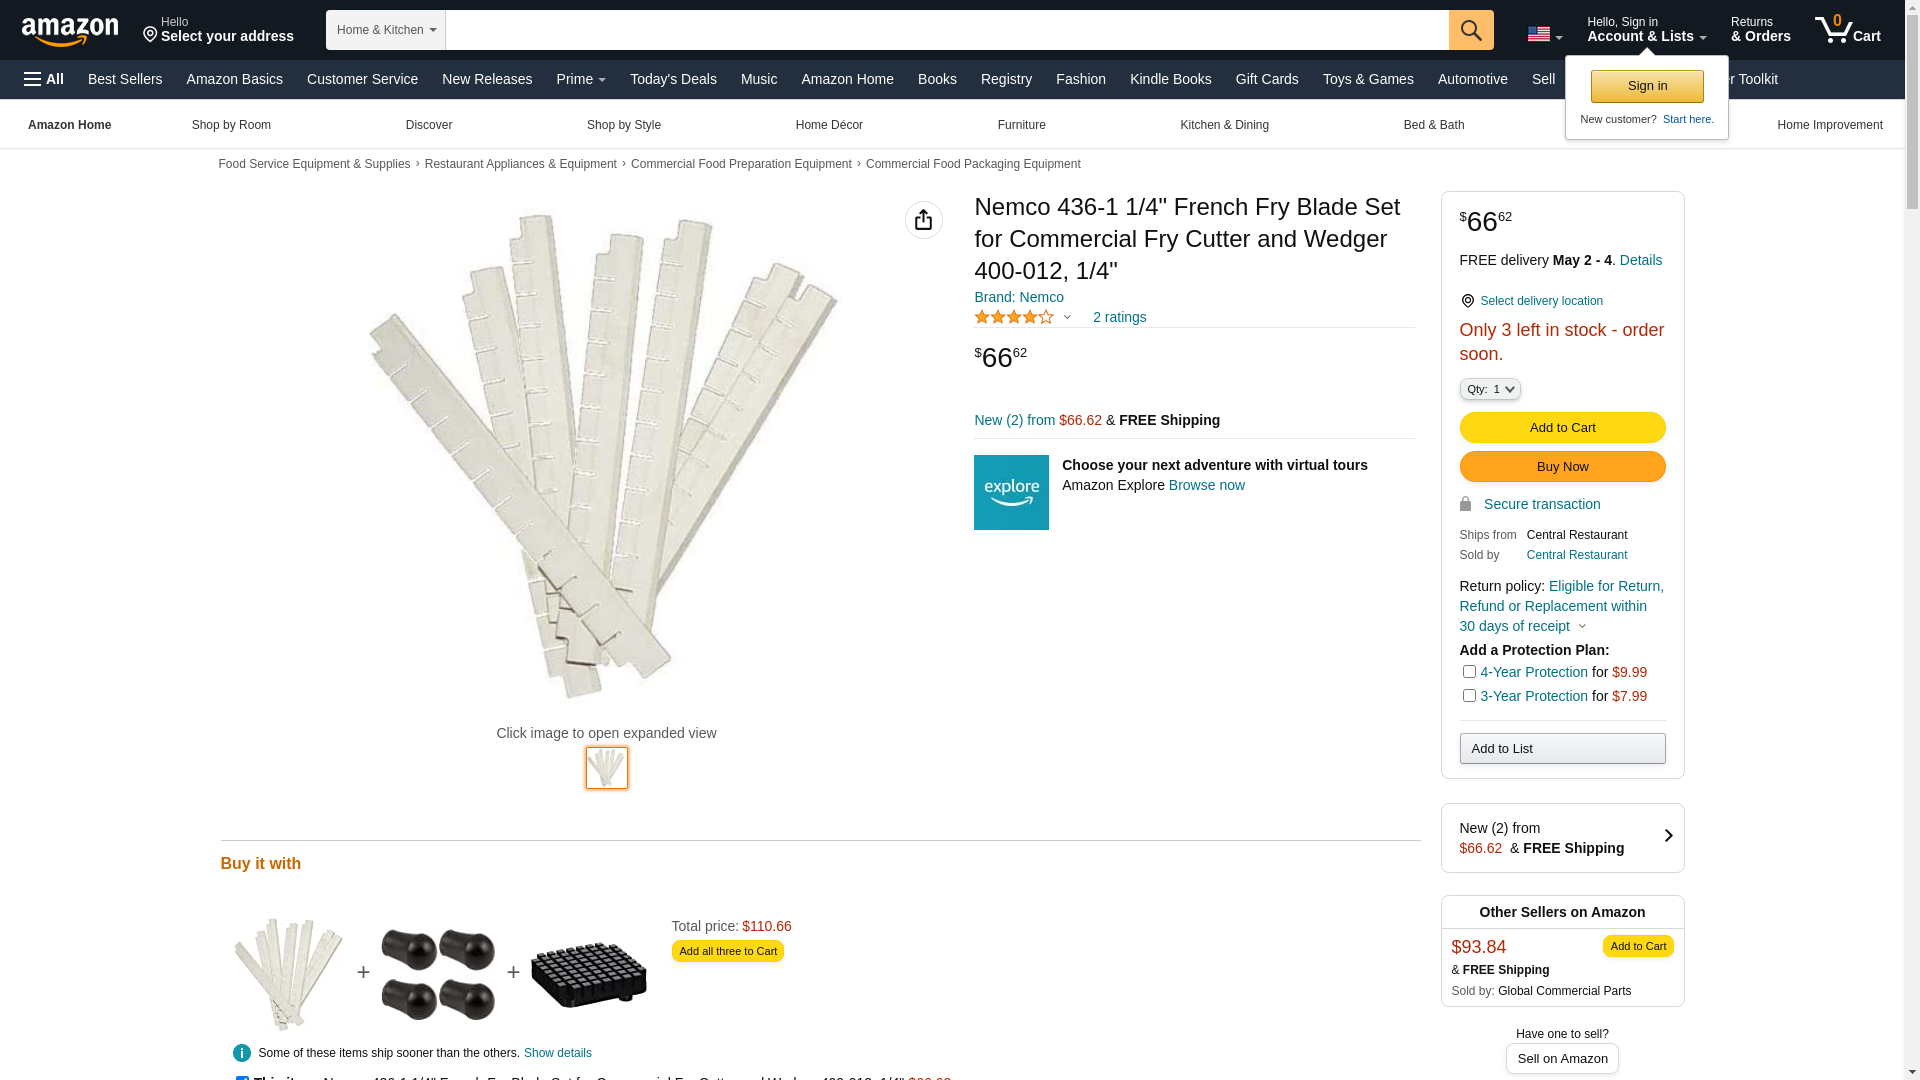
Task: Expand New (2) from offers arrow
Action: tap(1668, 836)
